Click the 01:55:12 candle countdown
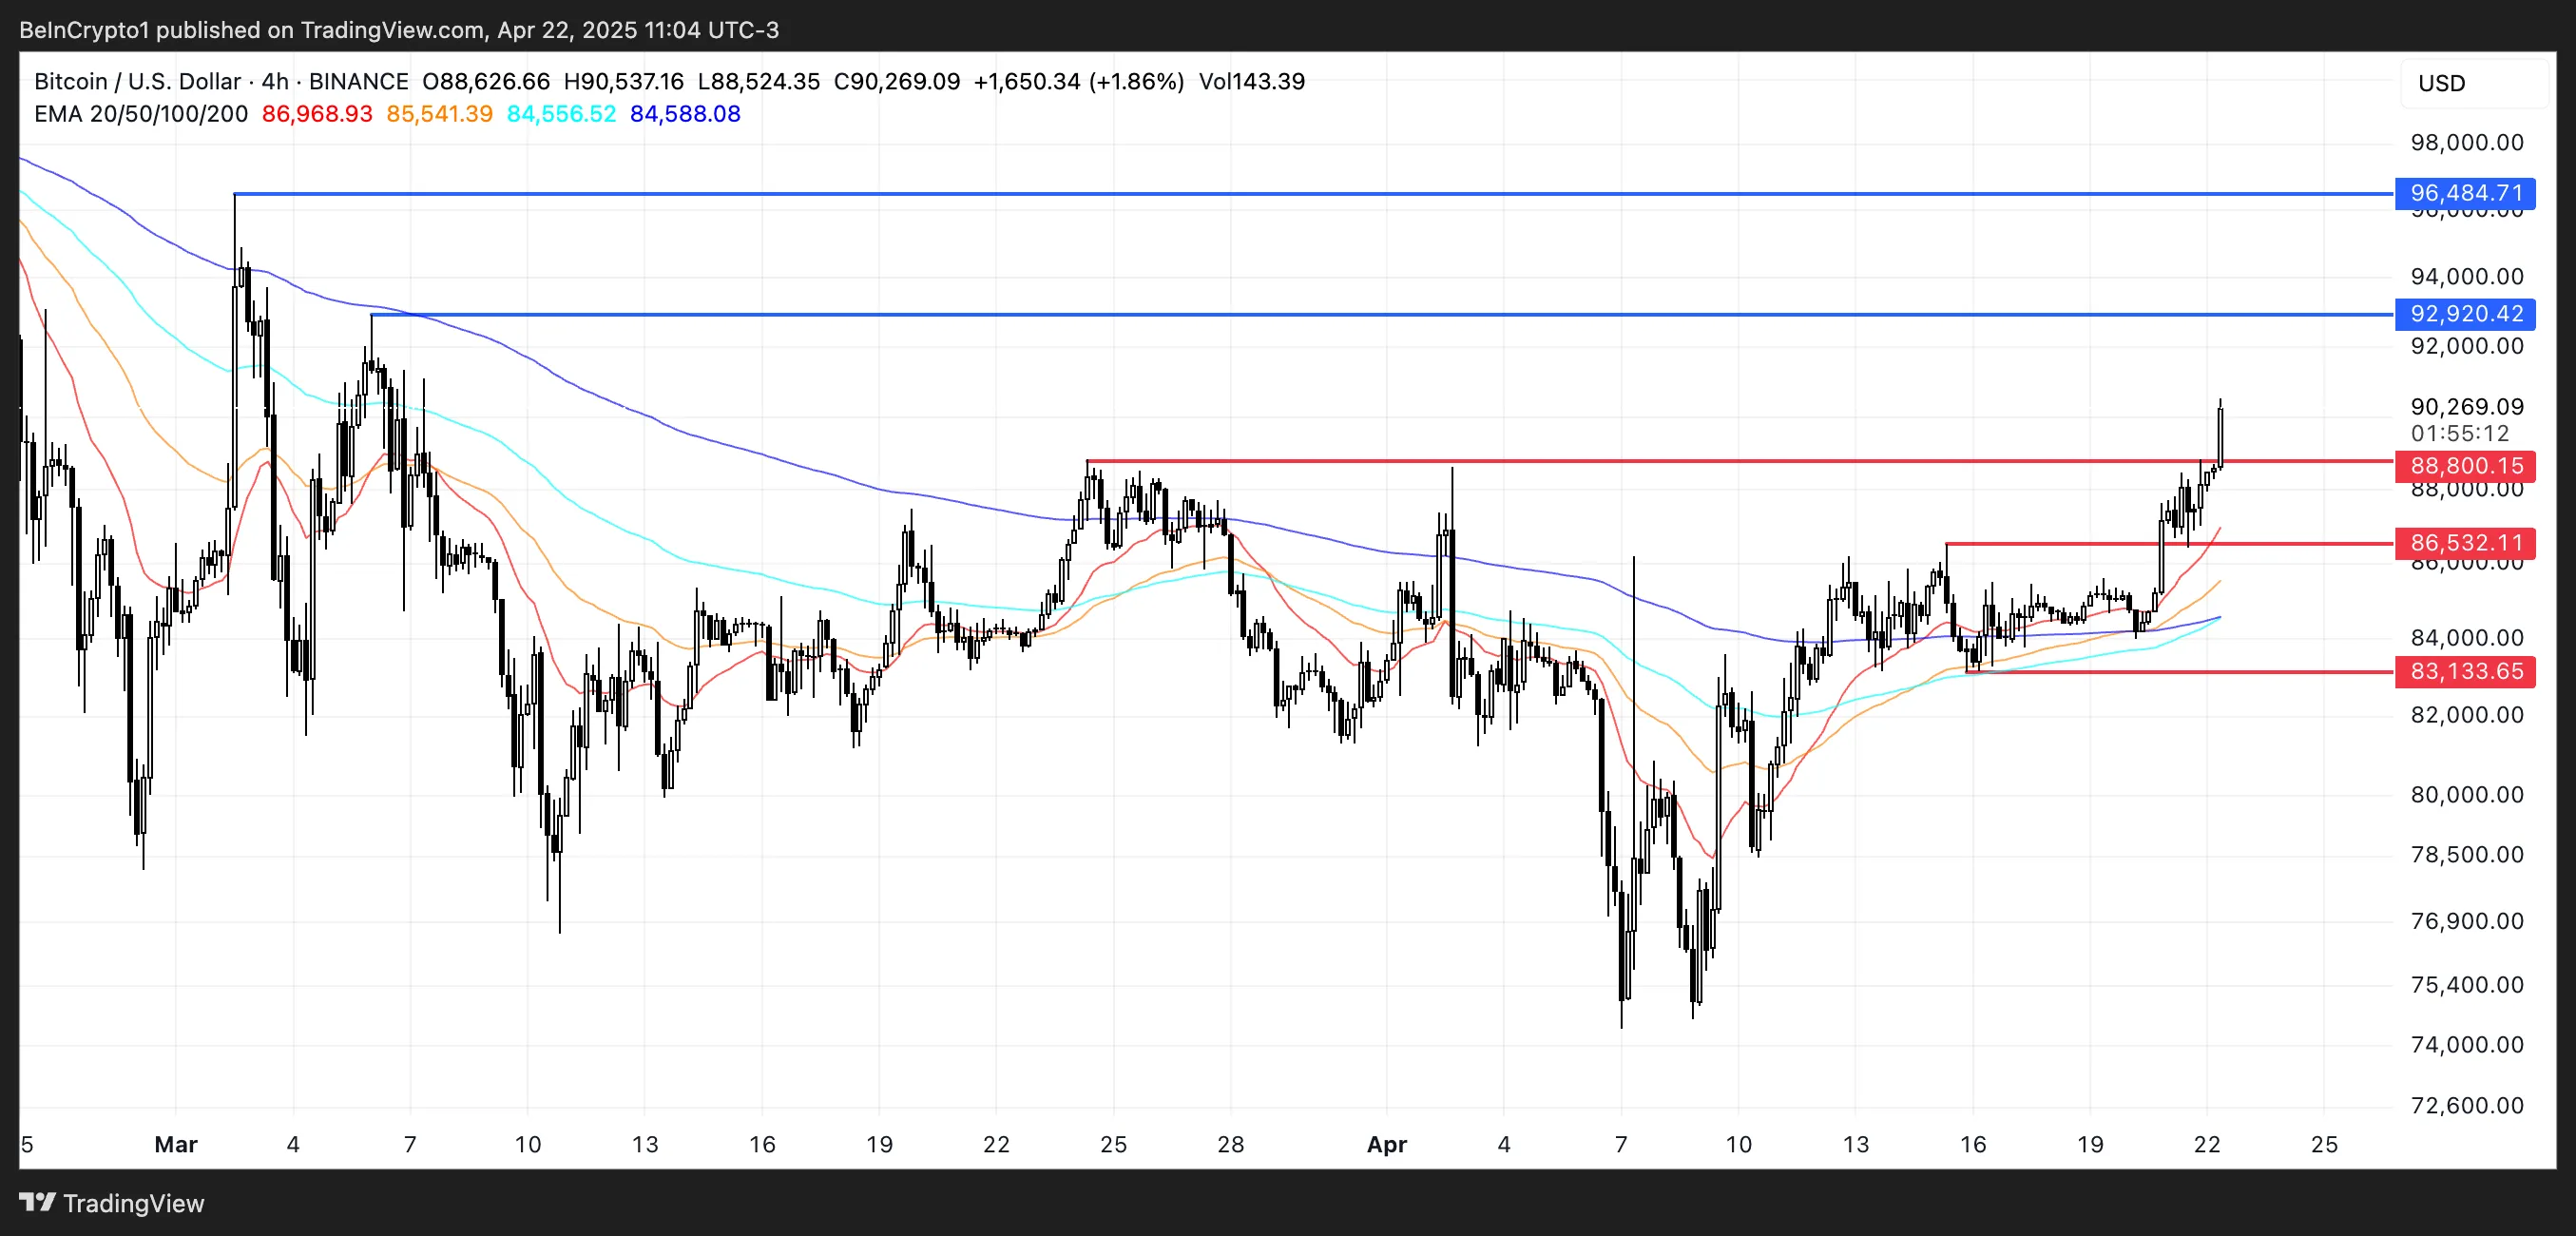This screenshot has width=2576, height=1236. (x=2459, y=434)
